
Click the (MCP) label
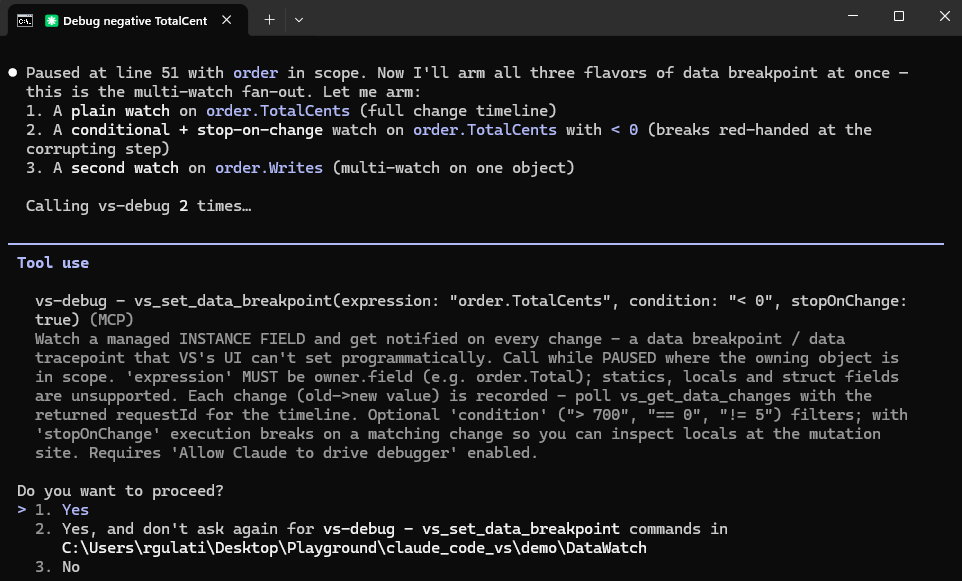[x=111, y=320]
